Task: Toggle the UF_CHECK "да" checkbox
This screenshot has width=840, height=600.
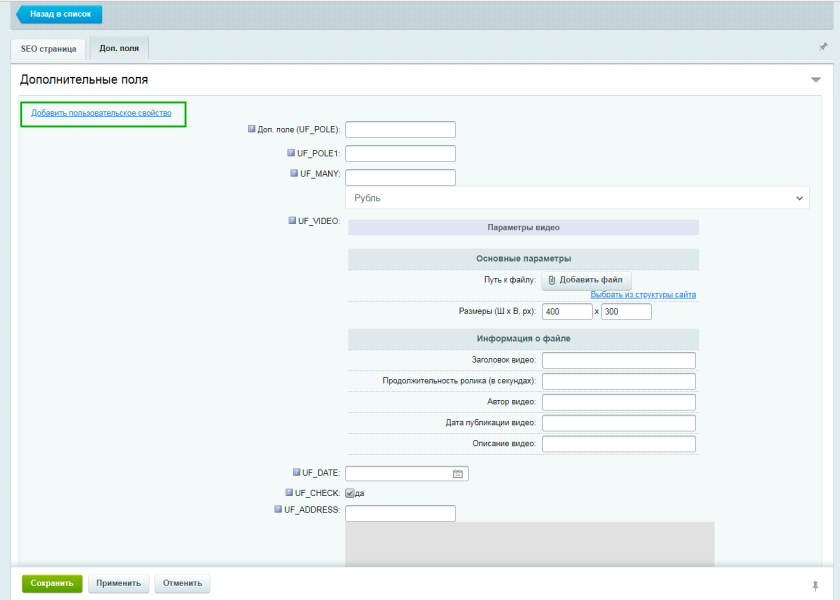Action: 350,493
